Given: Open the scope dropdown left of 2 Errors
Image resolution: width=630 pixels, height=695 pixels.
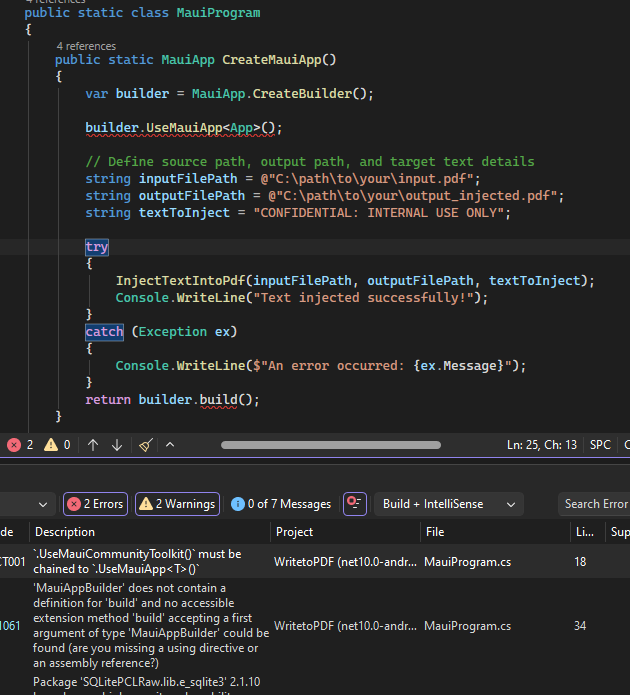Looking at the screenshot, I should point(27,504).
